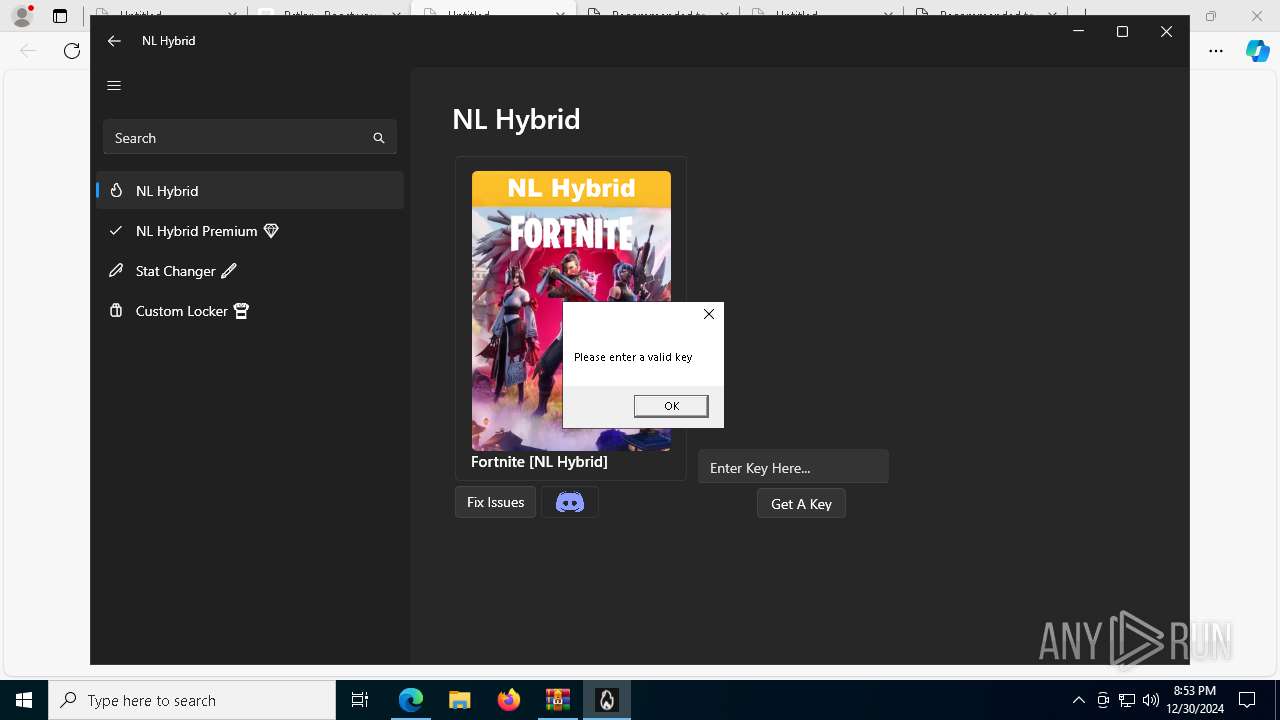Show hidden system tray icons
The width and height of the screenshot is (1280, 720).
click(1078, 700)
